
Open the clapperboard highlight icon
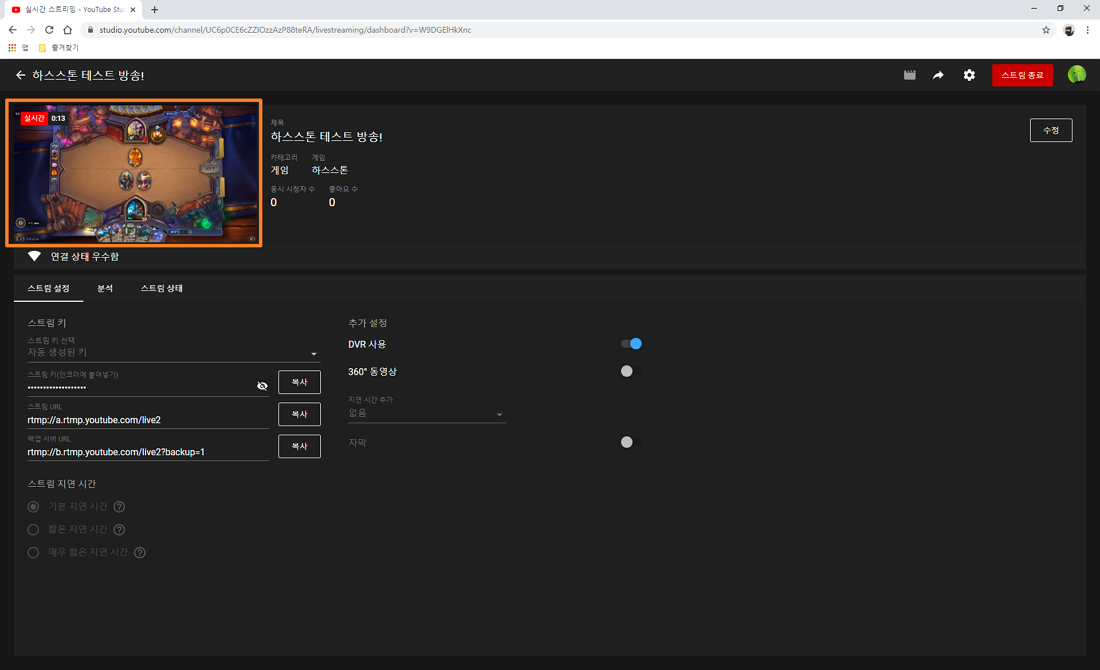910,75
